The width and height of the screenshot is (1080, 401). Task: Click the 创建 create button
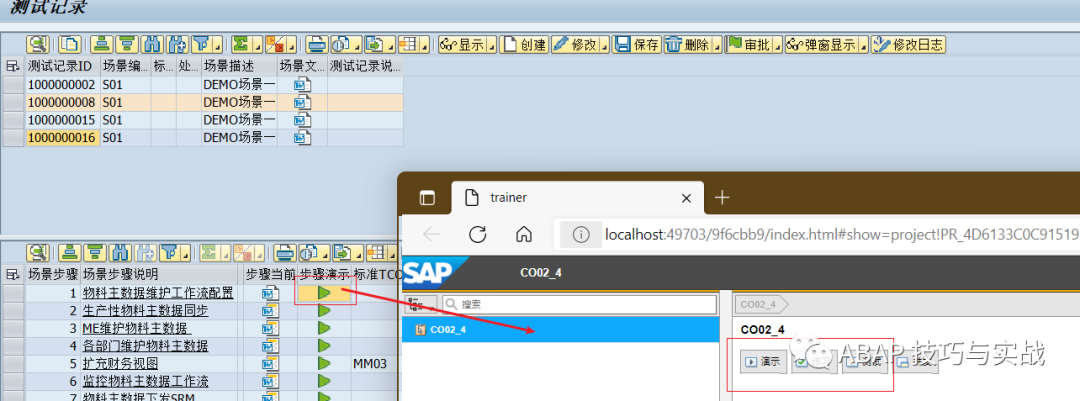tap(523, 45)
